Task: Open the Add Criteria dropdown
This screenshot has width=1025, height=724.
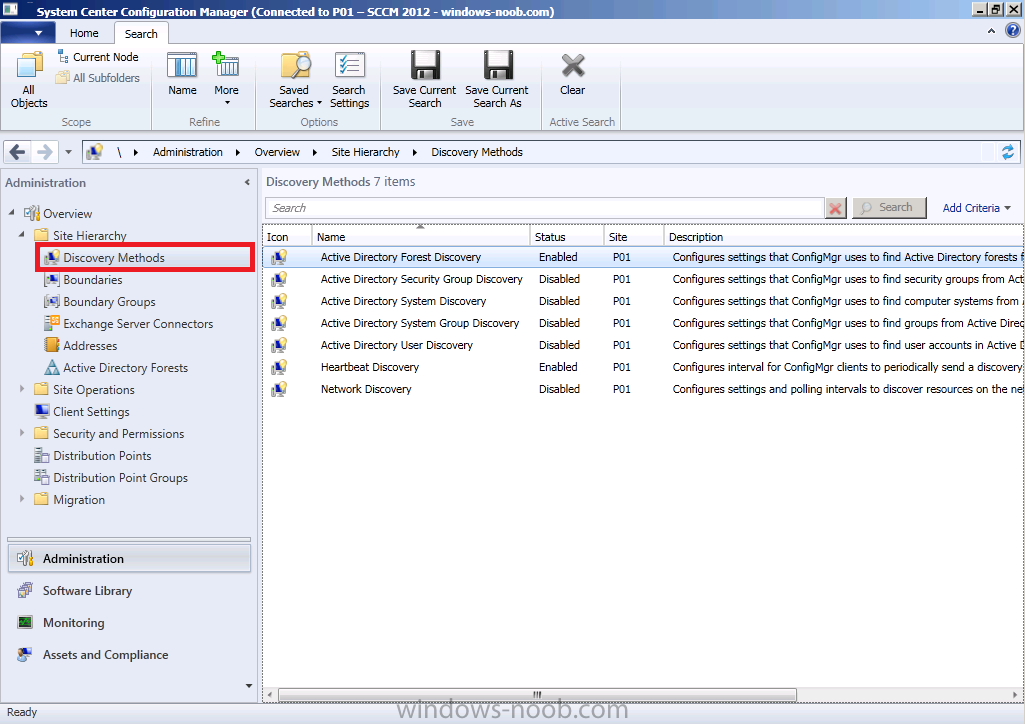Action: pyautogui.click(x=976, y=208)
